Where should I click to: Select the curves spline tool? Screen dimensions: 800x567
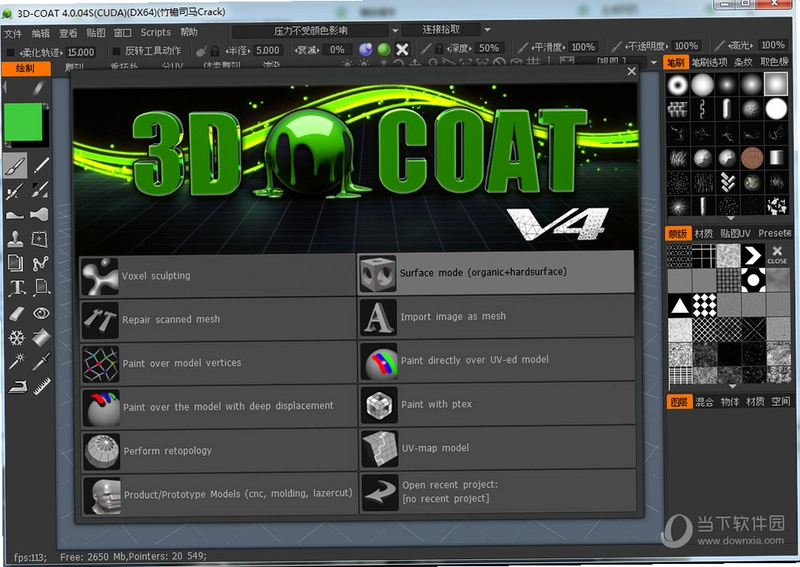(40, 263)
